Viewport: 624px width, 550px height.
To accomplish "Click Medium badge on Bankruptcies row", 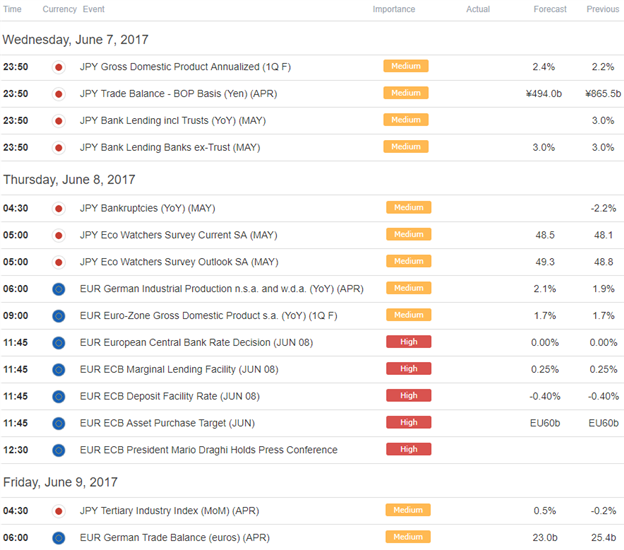I will point(409,207).
